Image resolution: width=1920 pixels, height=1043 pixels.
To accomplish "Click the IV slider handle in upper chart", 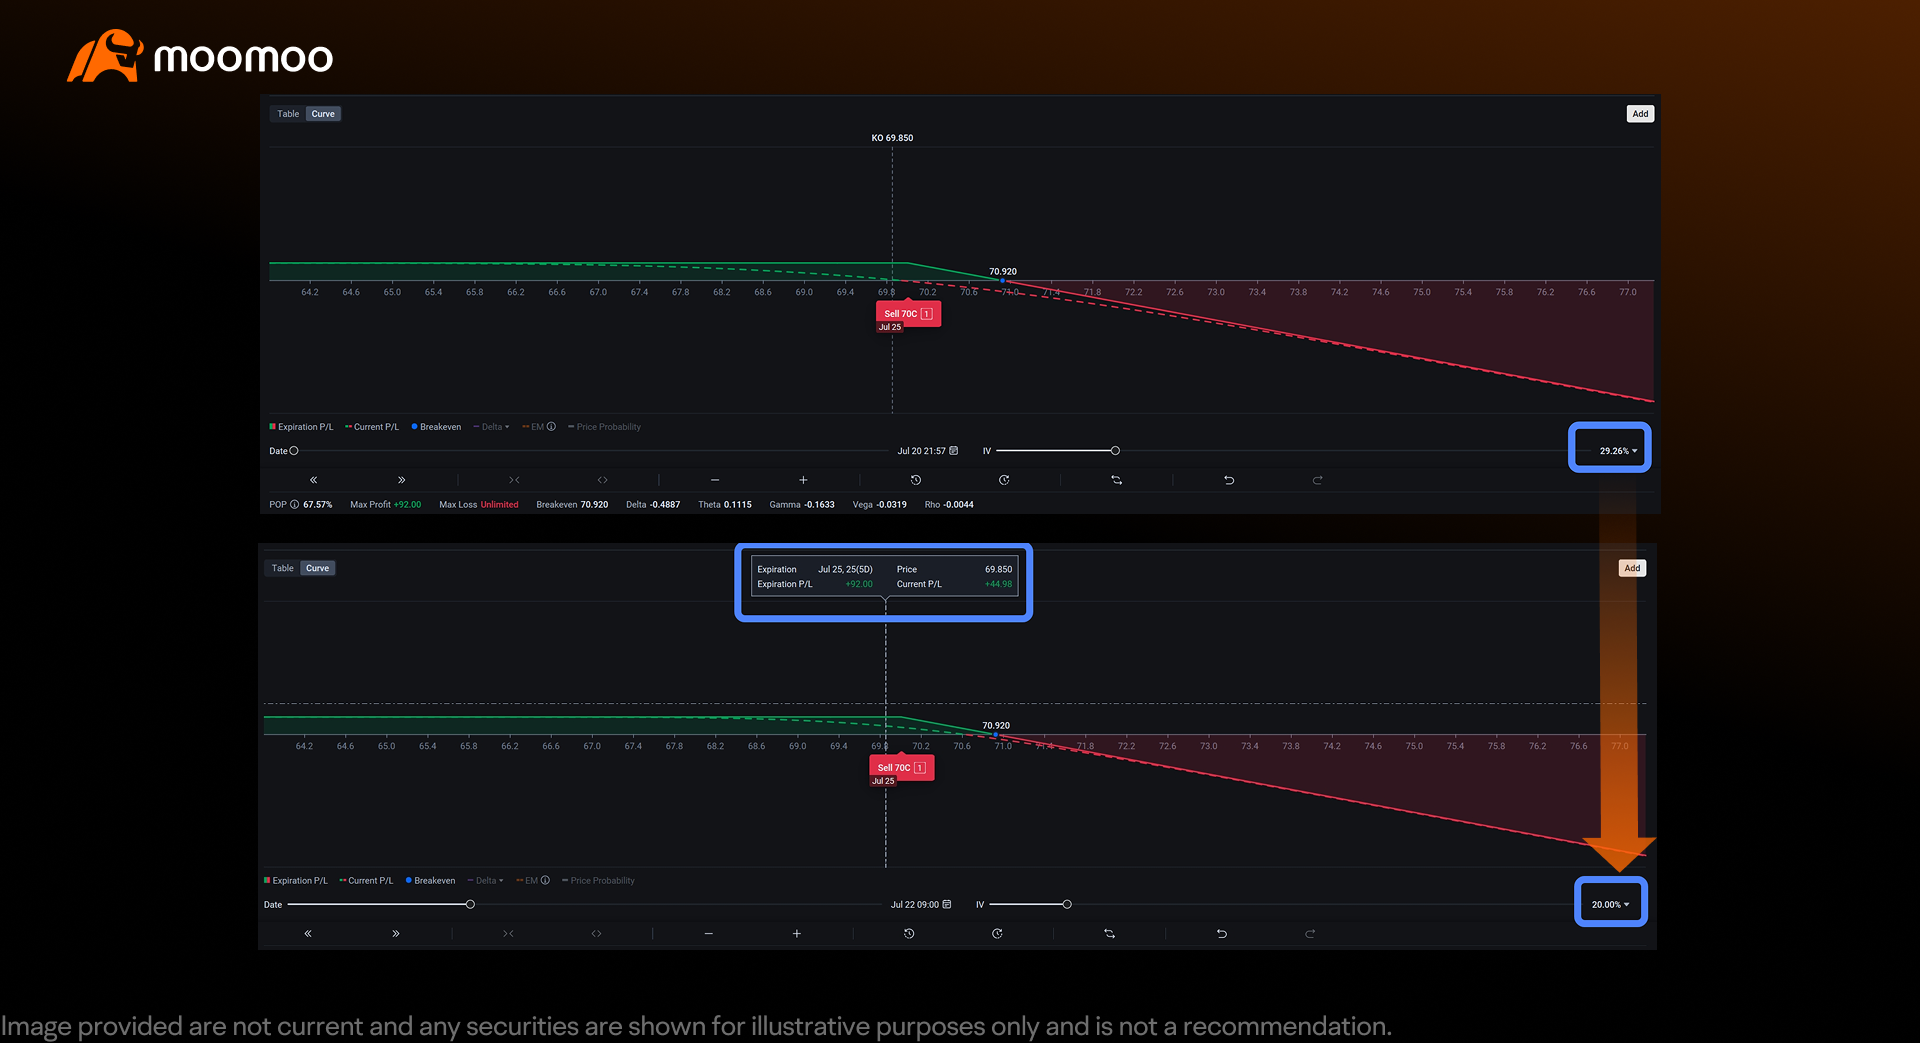I will click(1115, 451).
